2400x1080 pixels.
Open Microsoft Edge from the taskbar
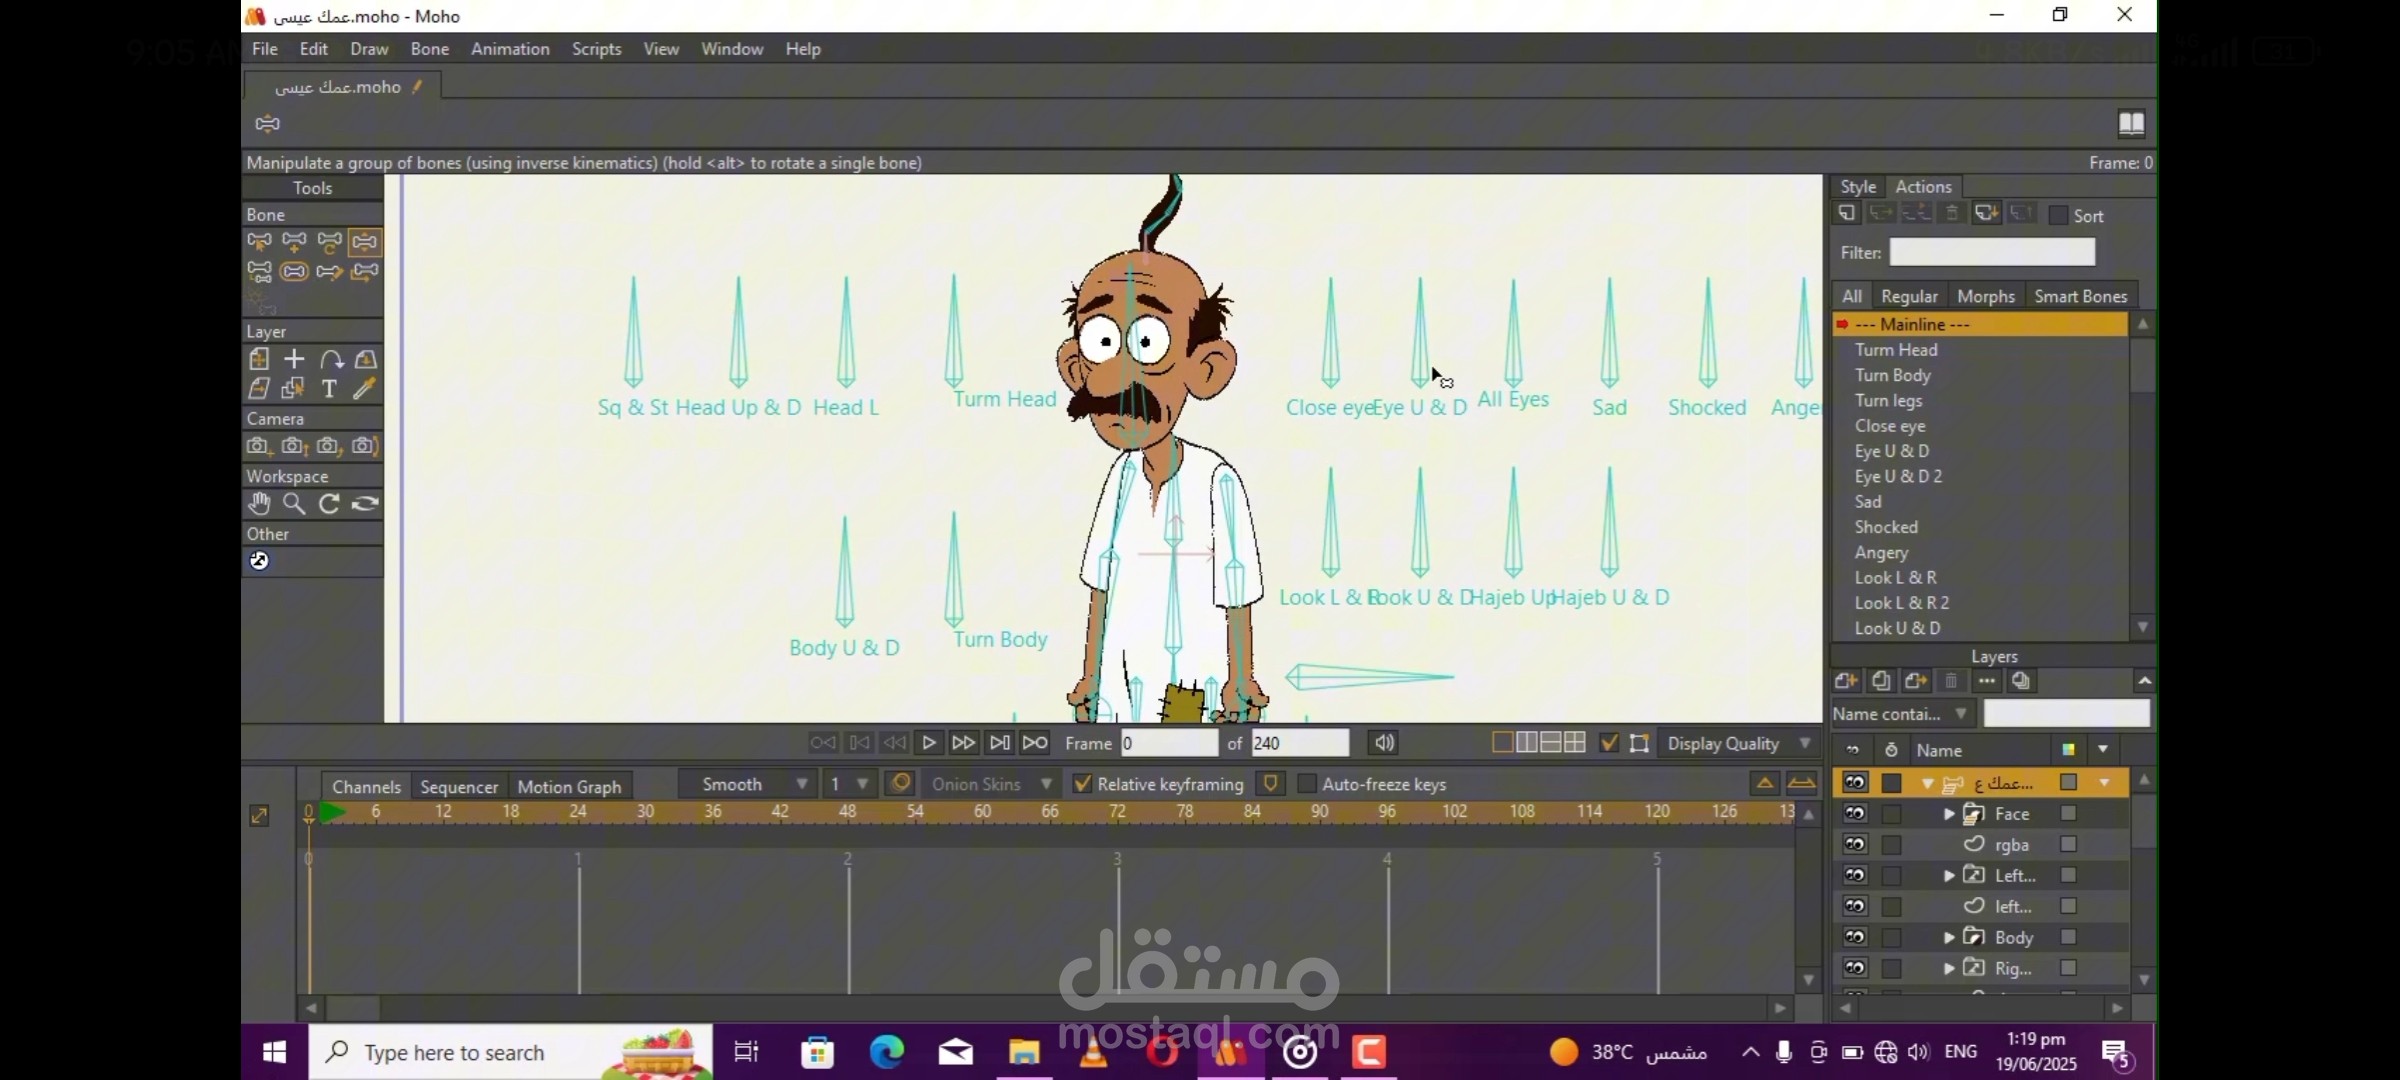886,1052
